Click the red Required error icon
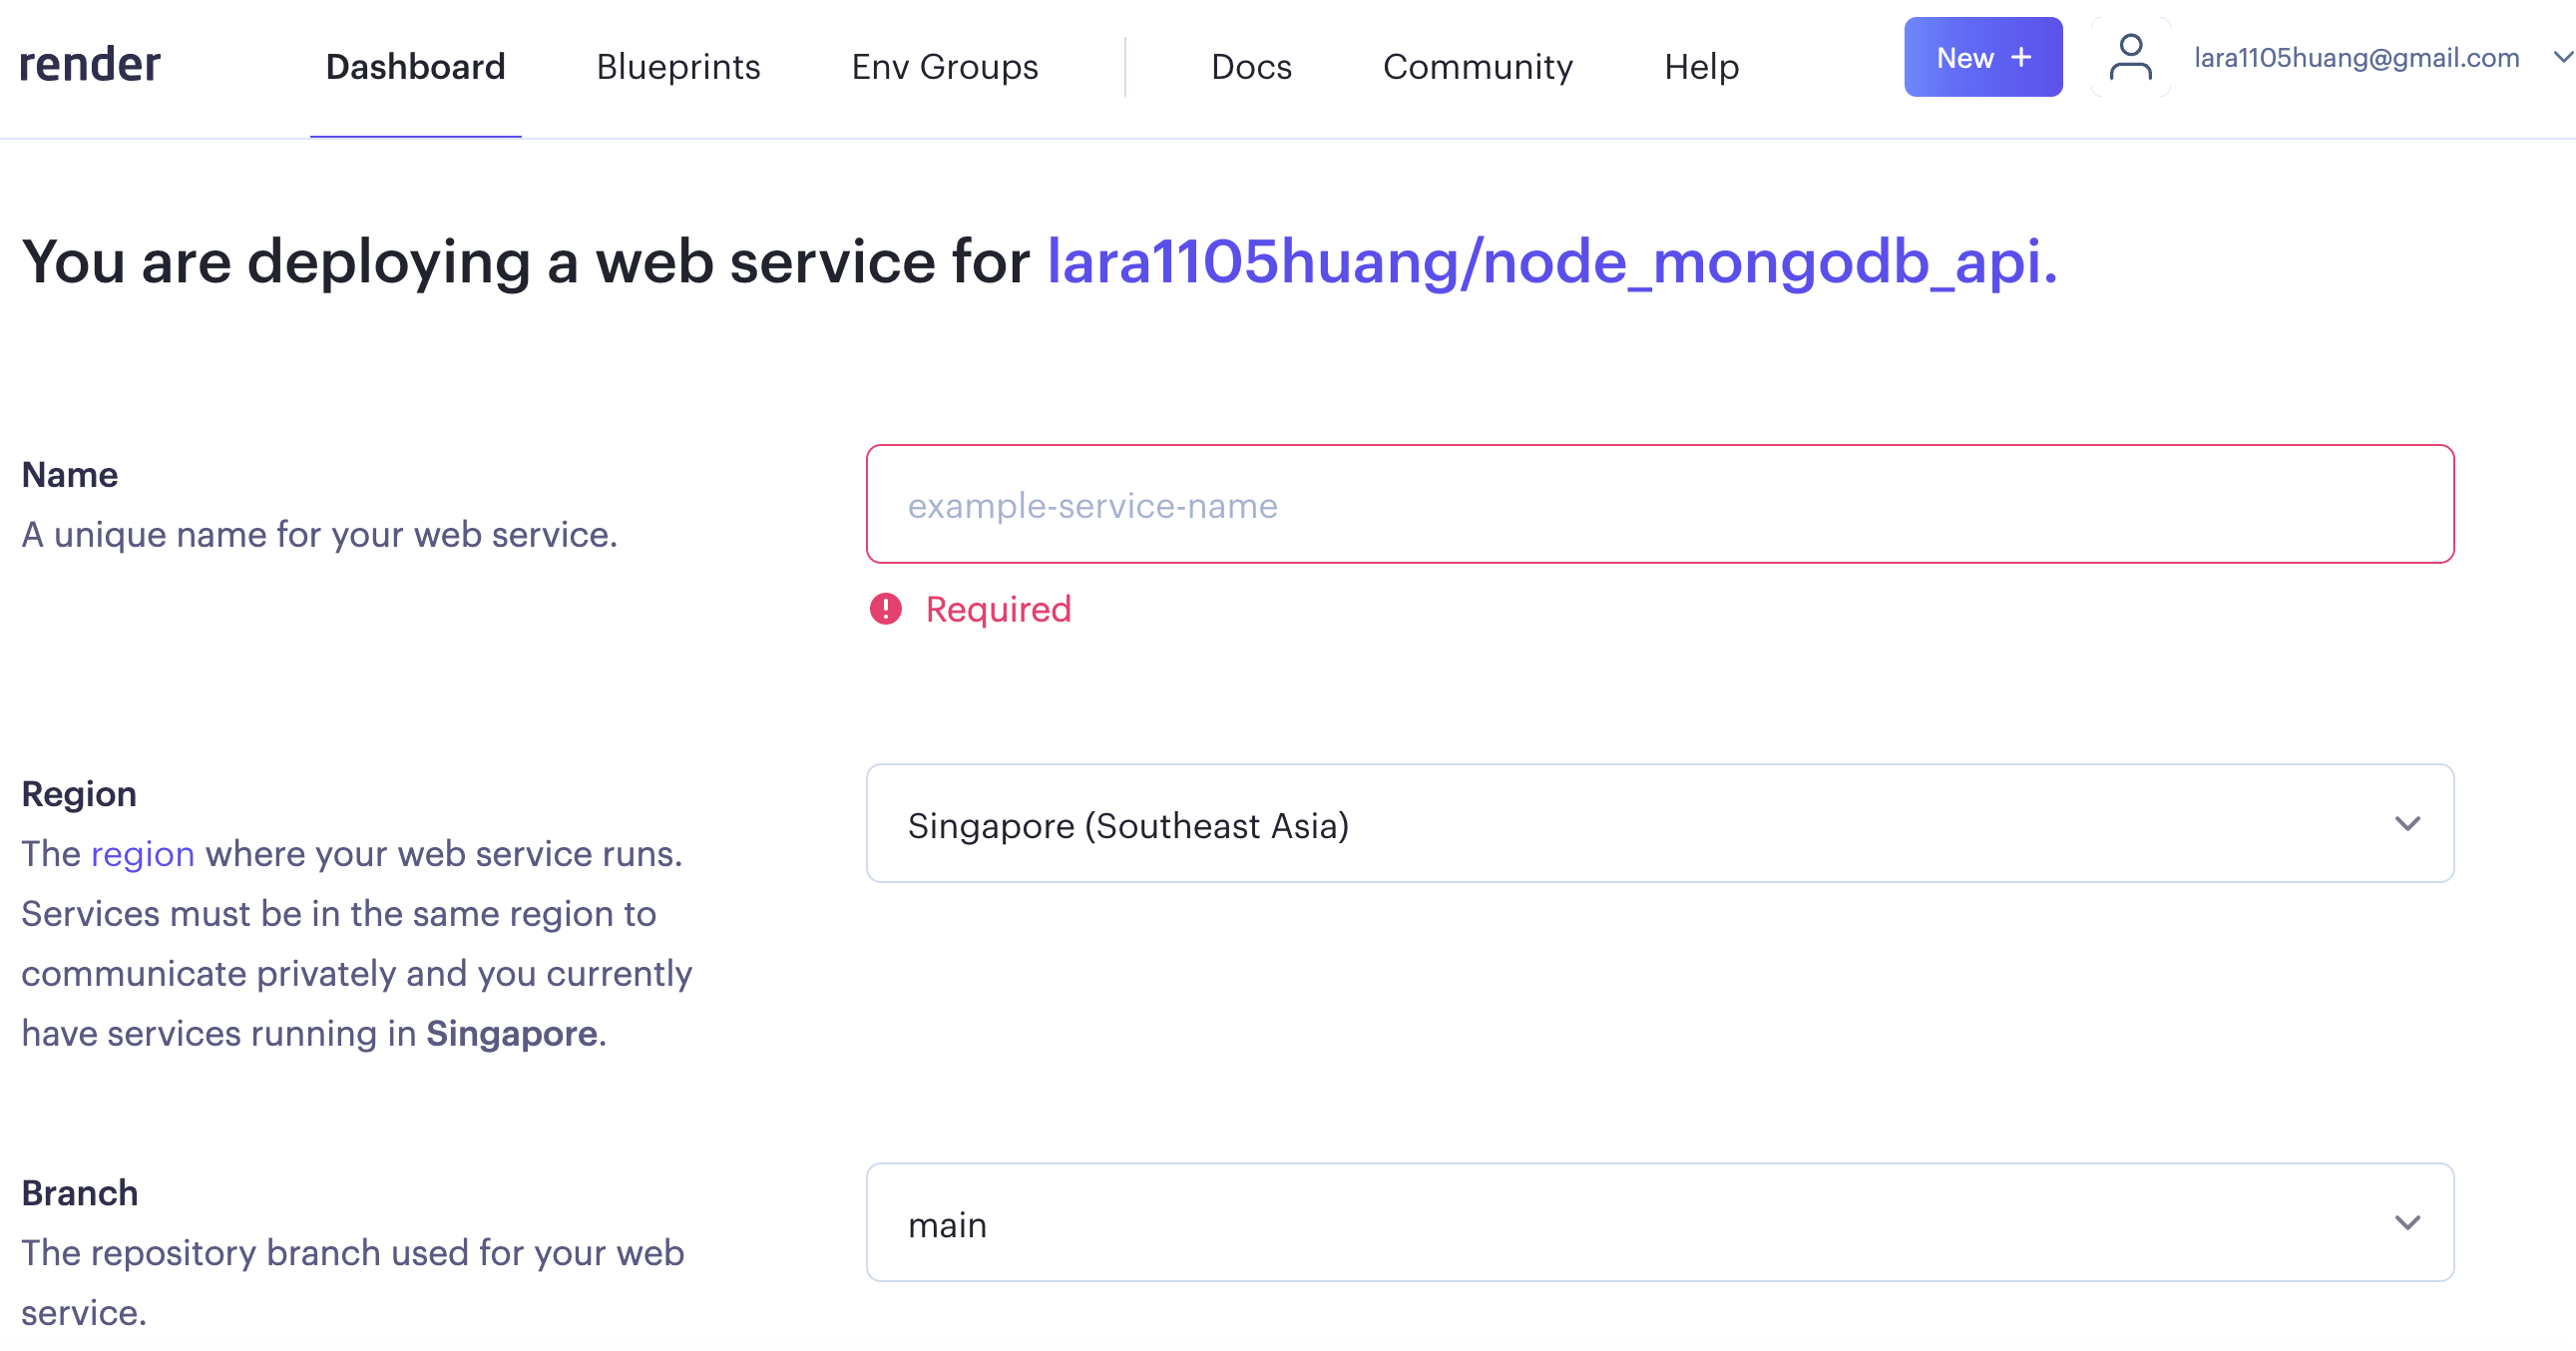Viewport: 2576px width, 1351px height. (885, 608)
